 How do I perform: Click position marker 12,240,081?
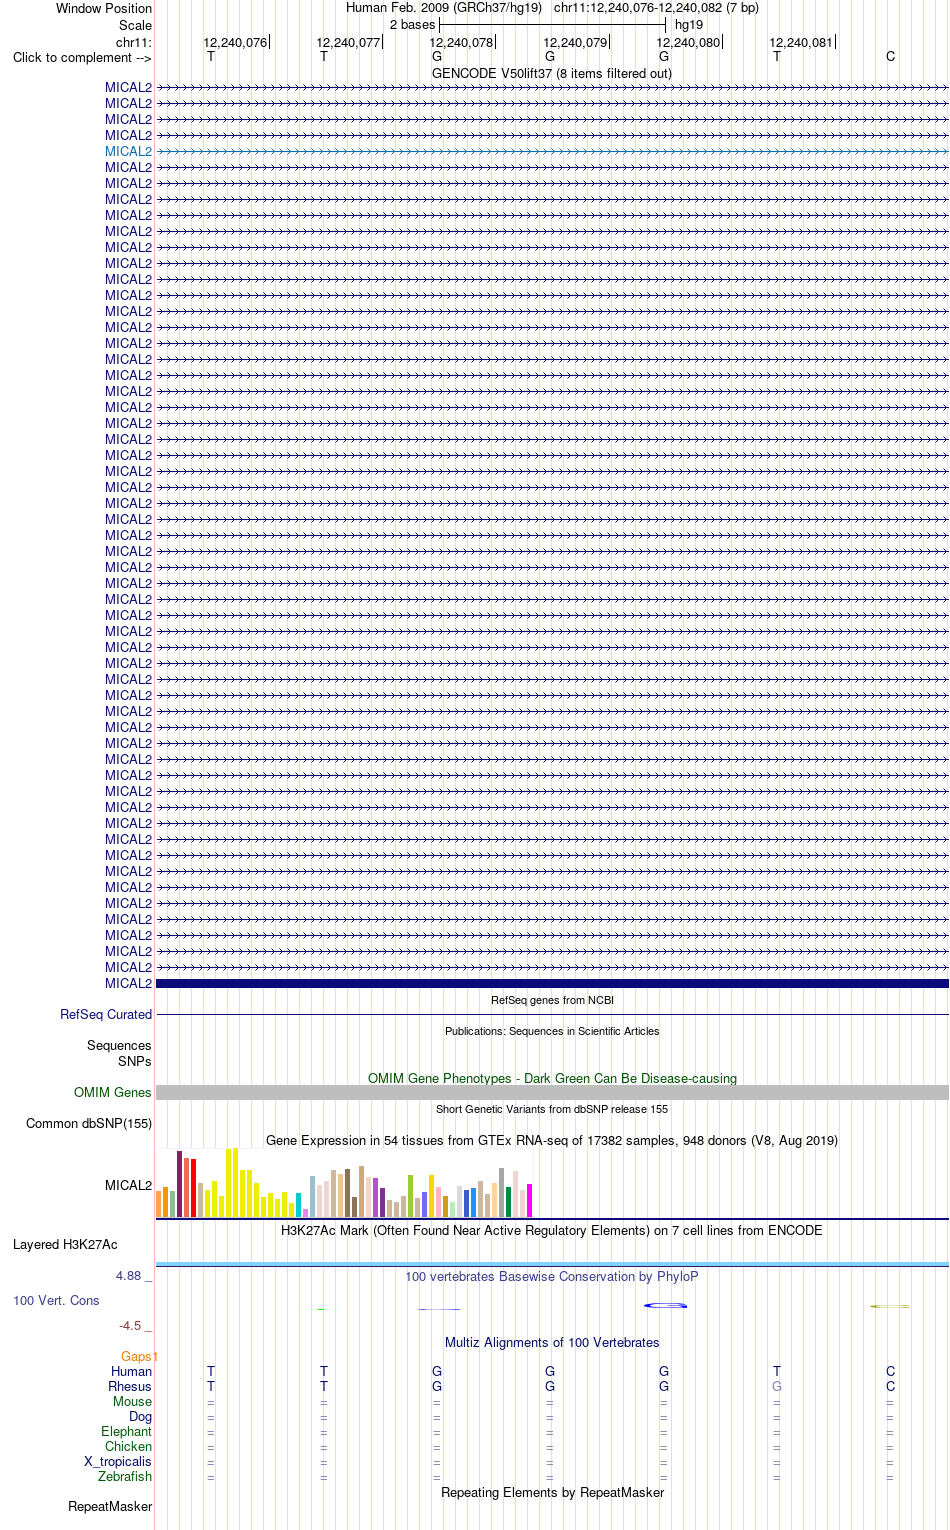pos(801,43)
